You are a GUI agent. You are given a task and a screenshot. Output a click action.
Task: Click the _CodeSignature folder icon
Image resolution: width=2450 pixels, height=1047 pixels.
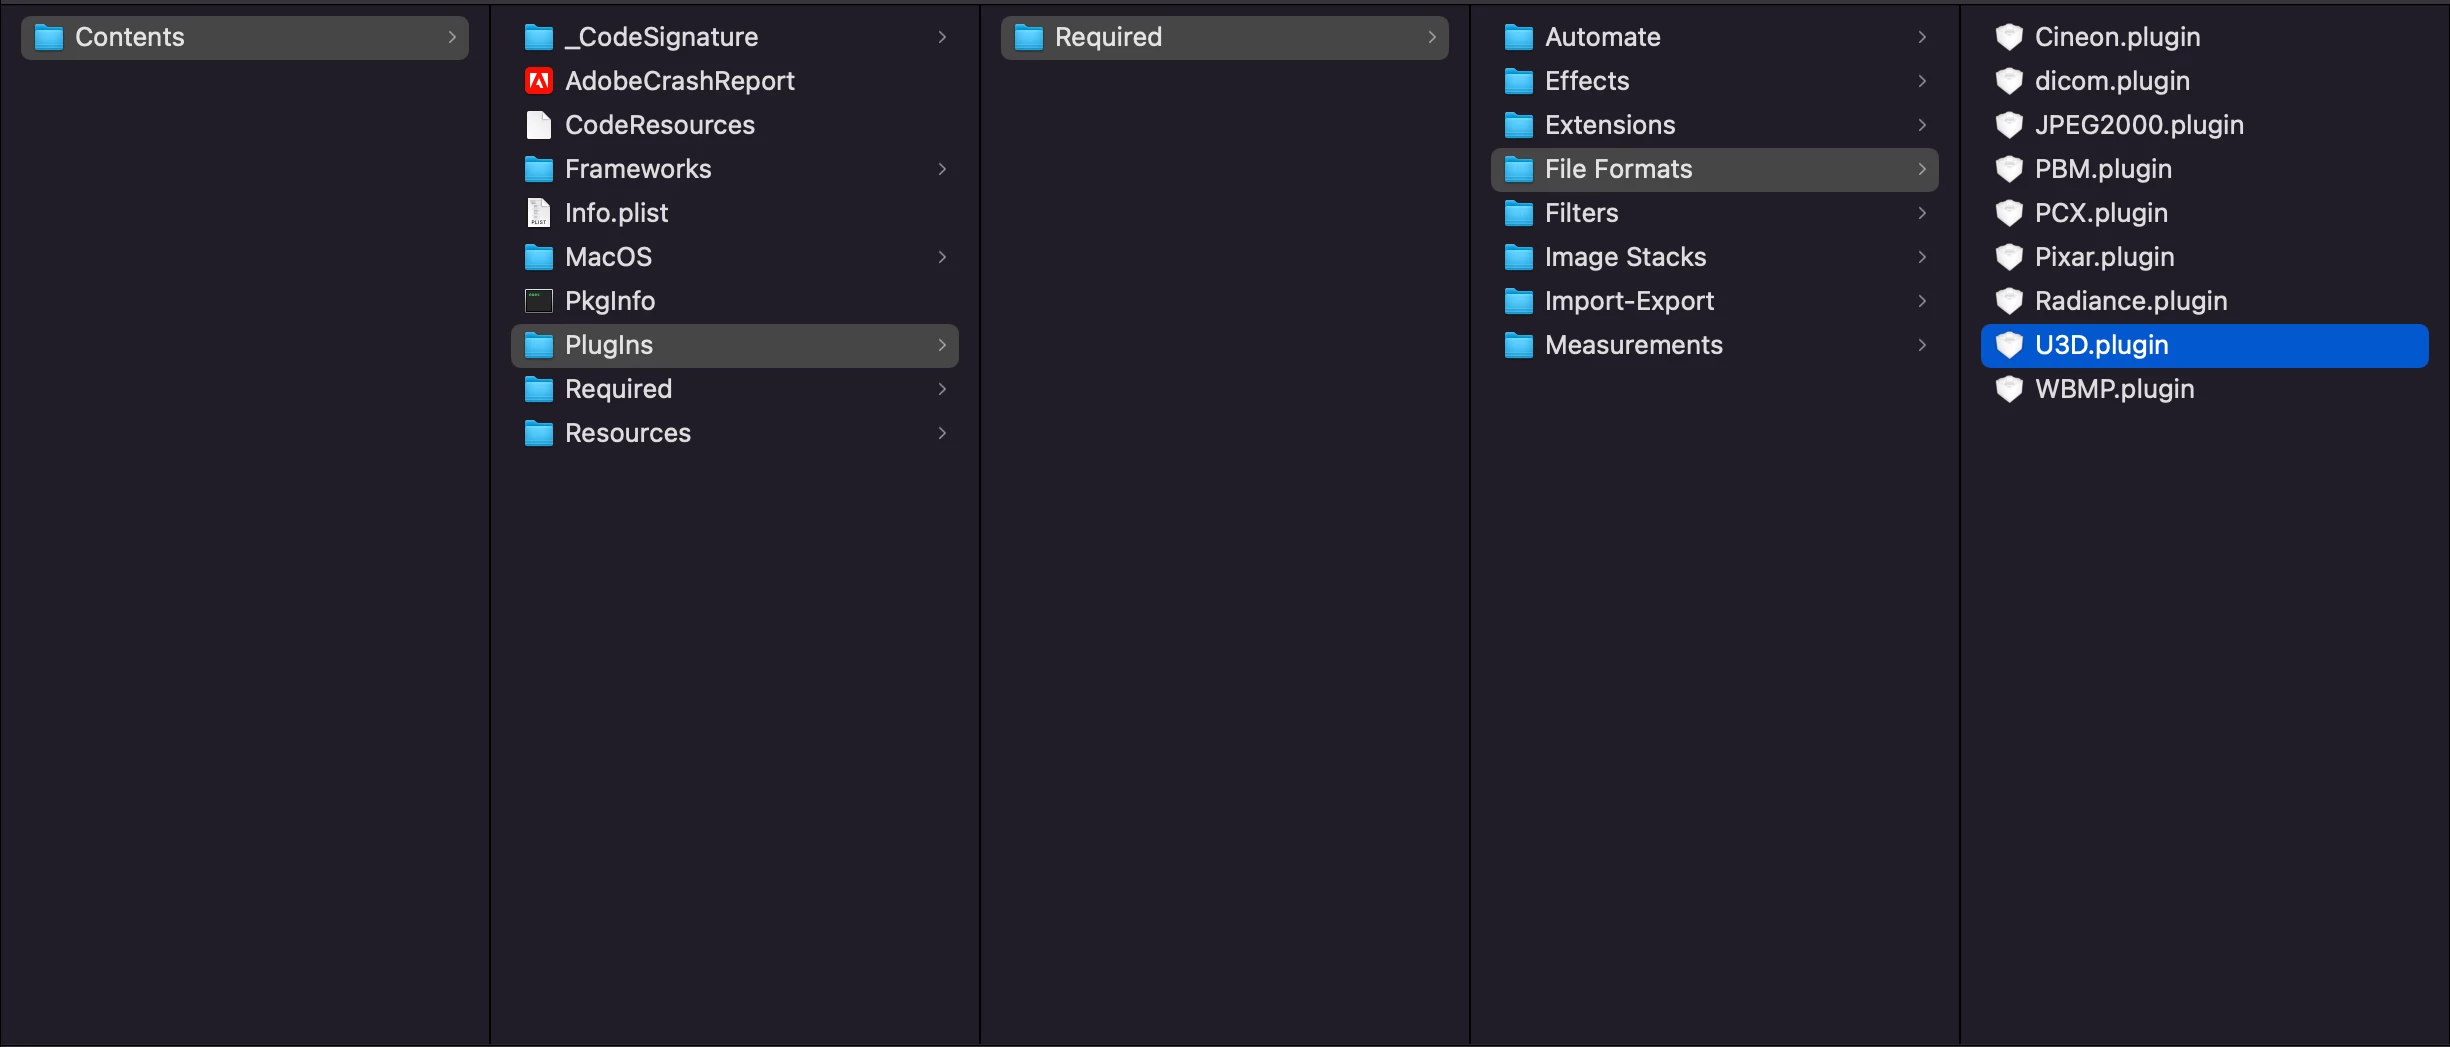tap(539, 38)
